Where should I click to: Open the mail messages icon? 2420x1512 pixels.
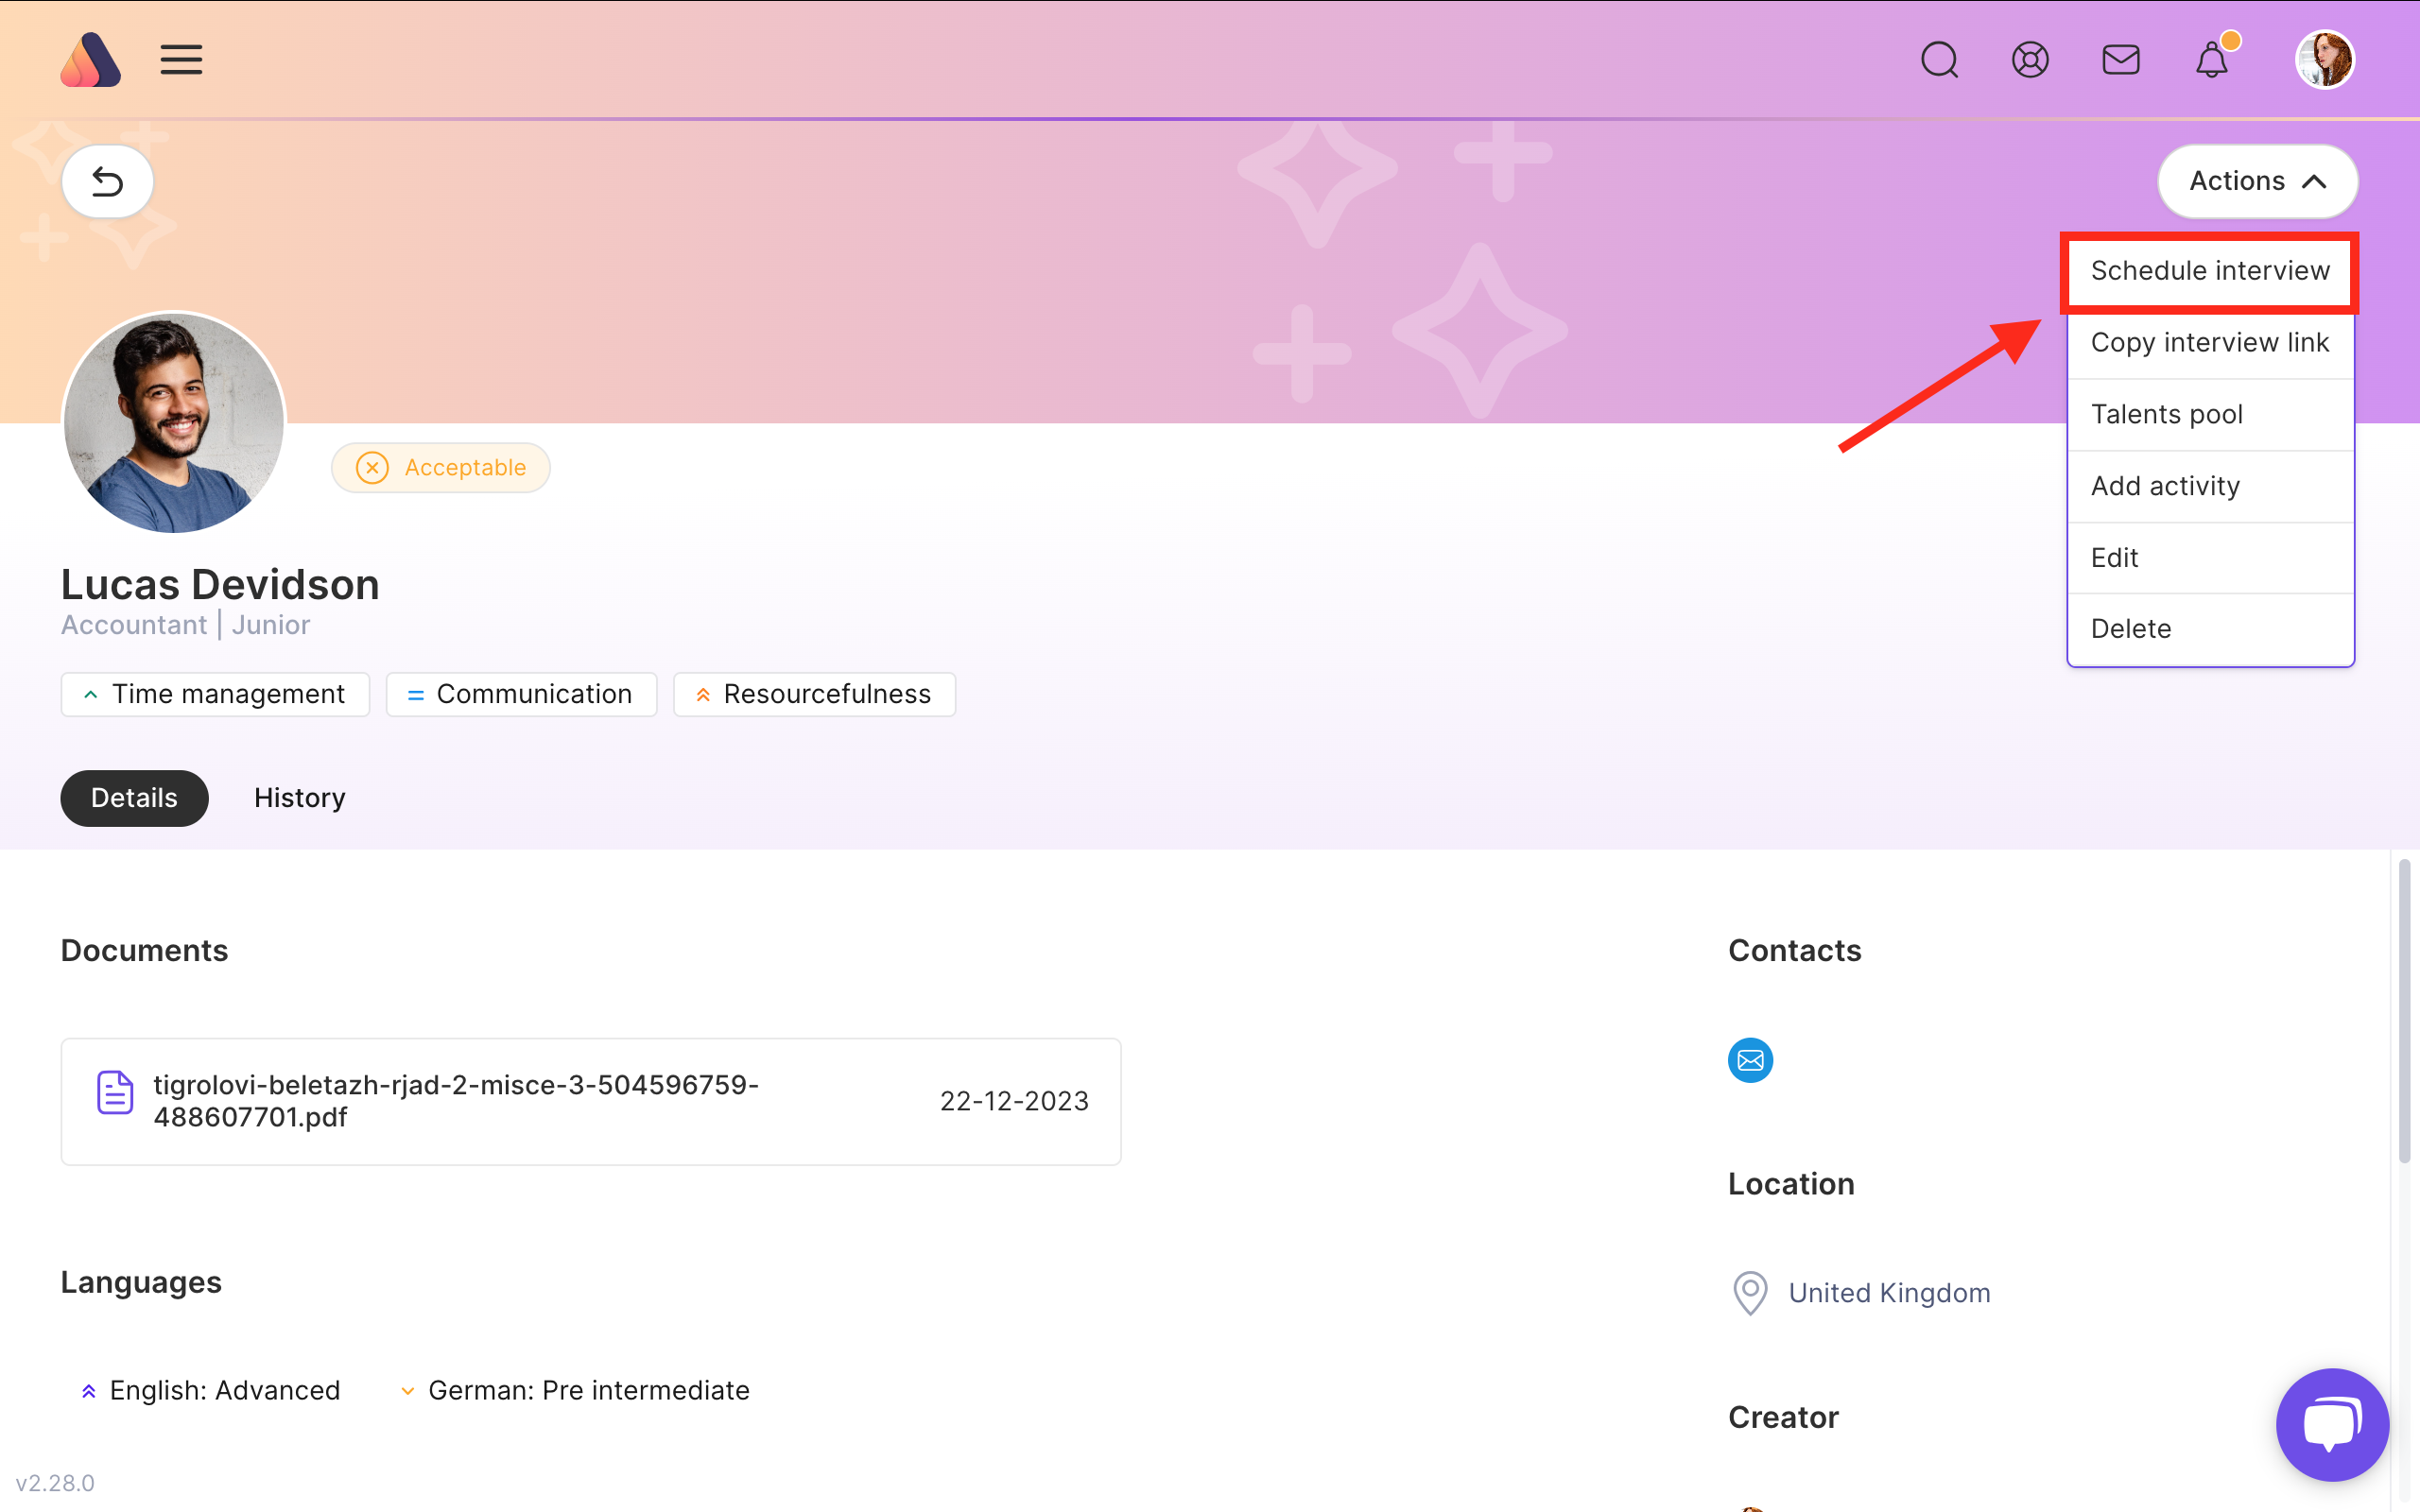point(2121,60)
